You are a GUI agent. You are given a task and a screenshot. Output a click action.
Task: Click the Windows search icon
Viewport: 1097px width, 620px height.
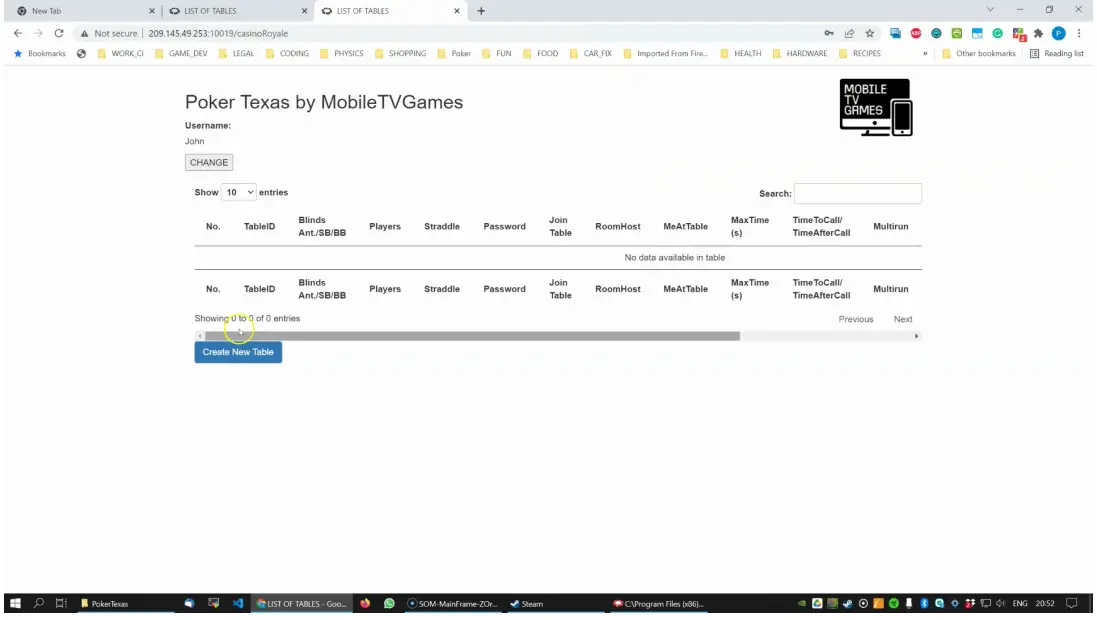point(38,604)
